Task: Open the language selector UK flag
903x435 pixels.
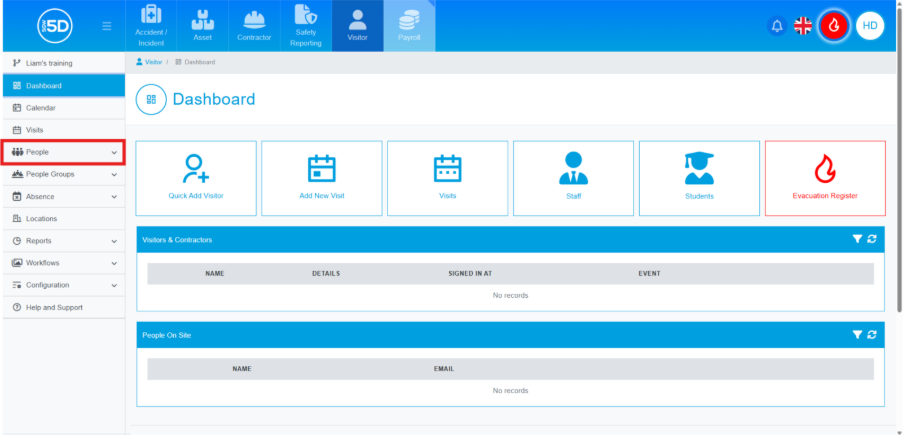Action: 803,26
